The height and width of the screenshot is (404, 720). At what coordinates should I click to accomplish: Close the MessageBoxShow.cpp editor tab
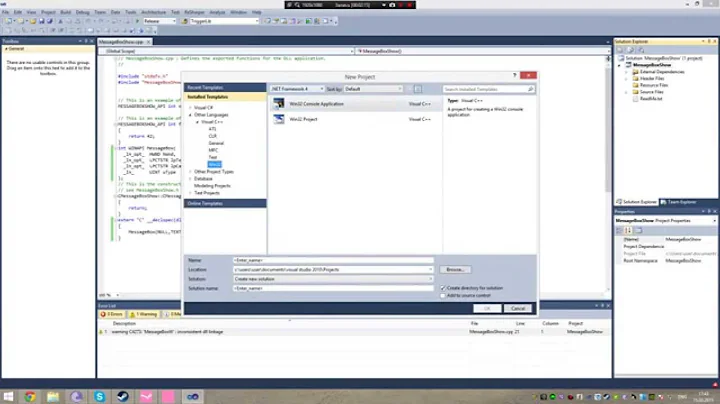[x=148, y=42]
